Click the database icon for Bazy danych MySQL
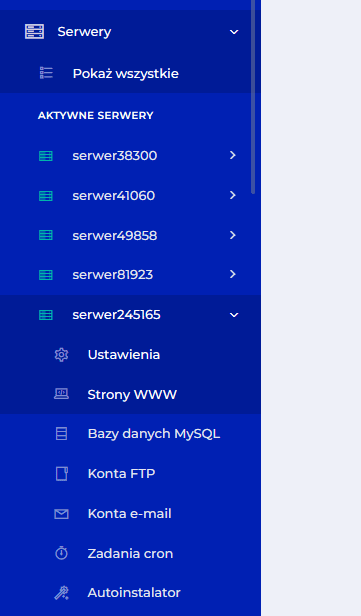 pyautogui.click(x=61, y=434)
